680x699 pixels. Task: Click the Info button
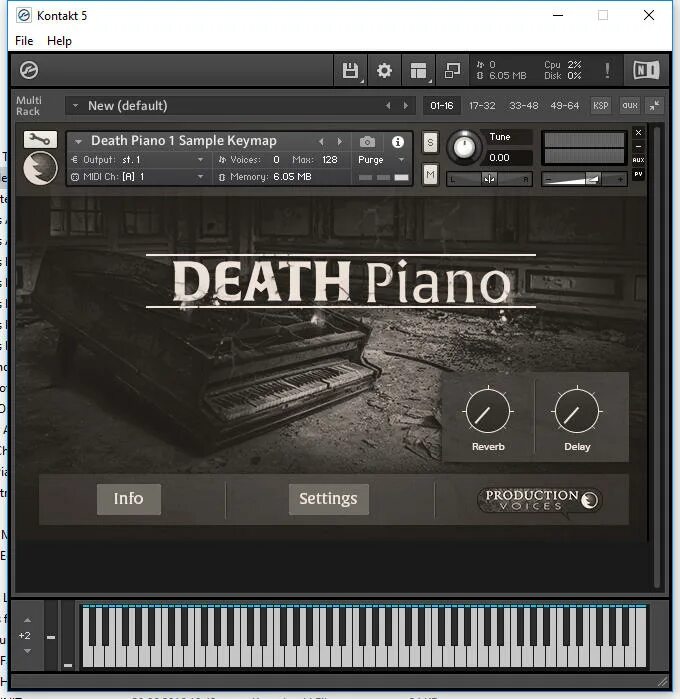pyautogui.click(x=129, y=499)
